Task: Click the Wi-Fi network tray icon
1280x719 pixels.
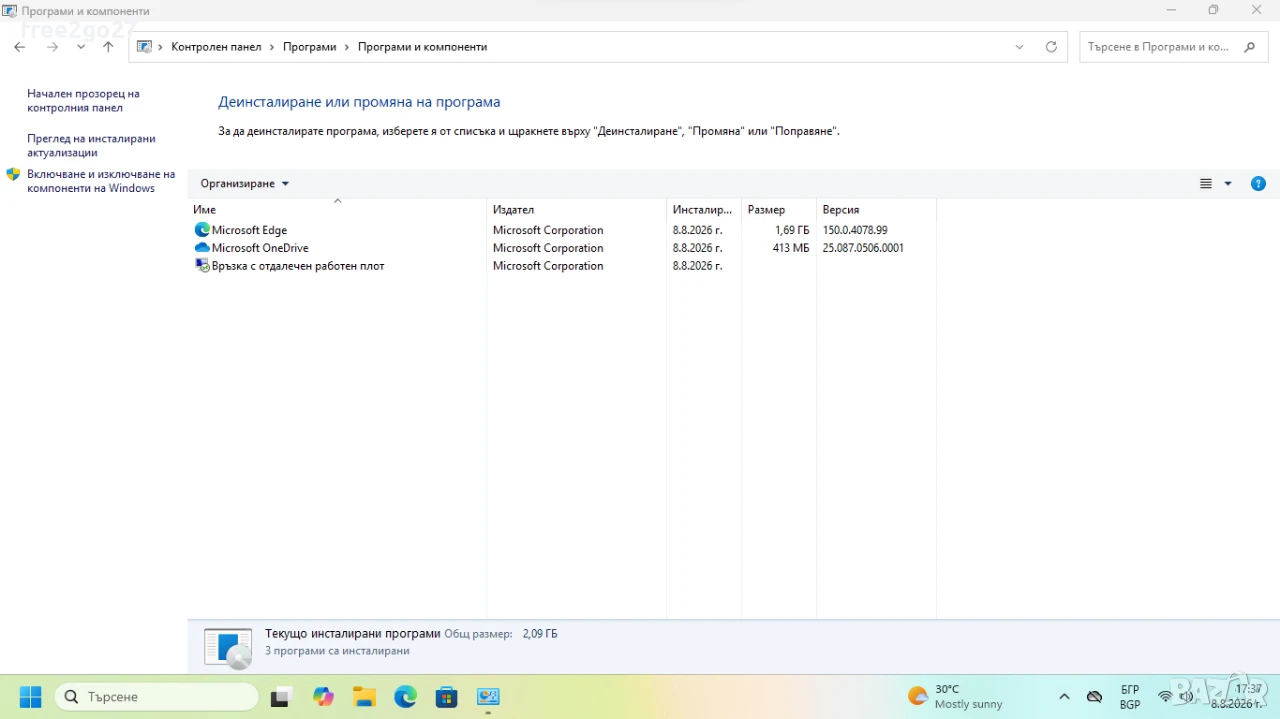Action: click(x=1165, y=697)
